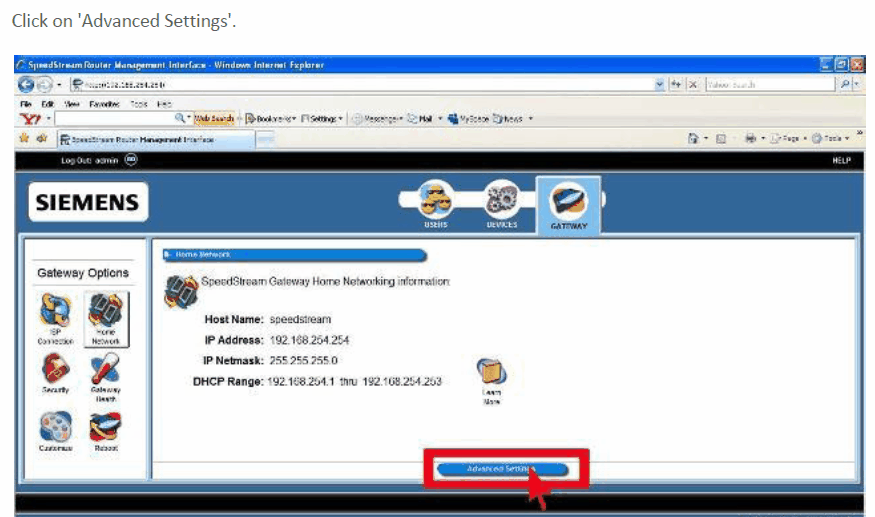875x517 pixels.
Task: Open recent pages dropdown beside Forward button
Action: click(x=59, y=85)
